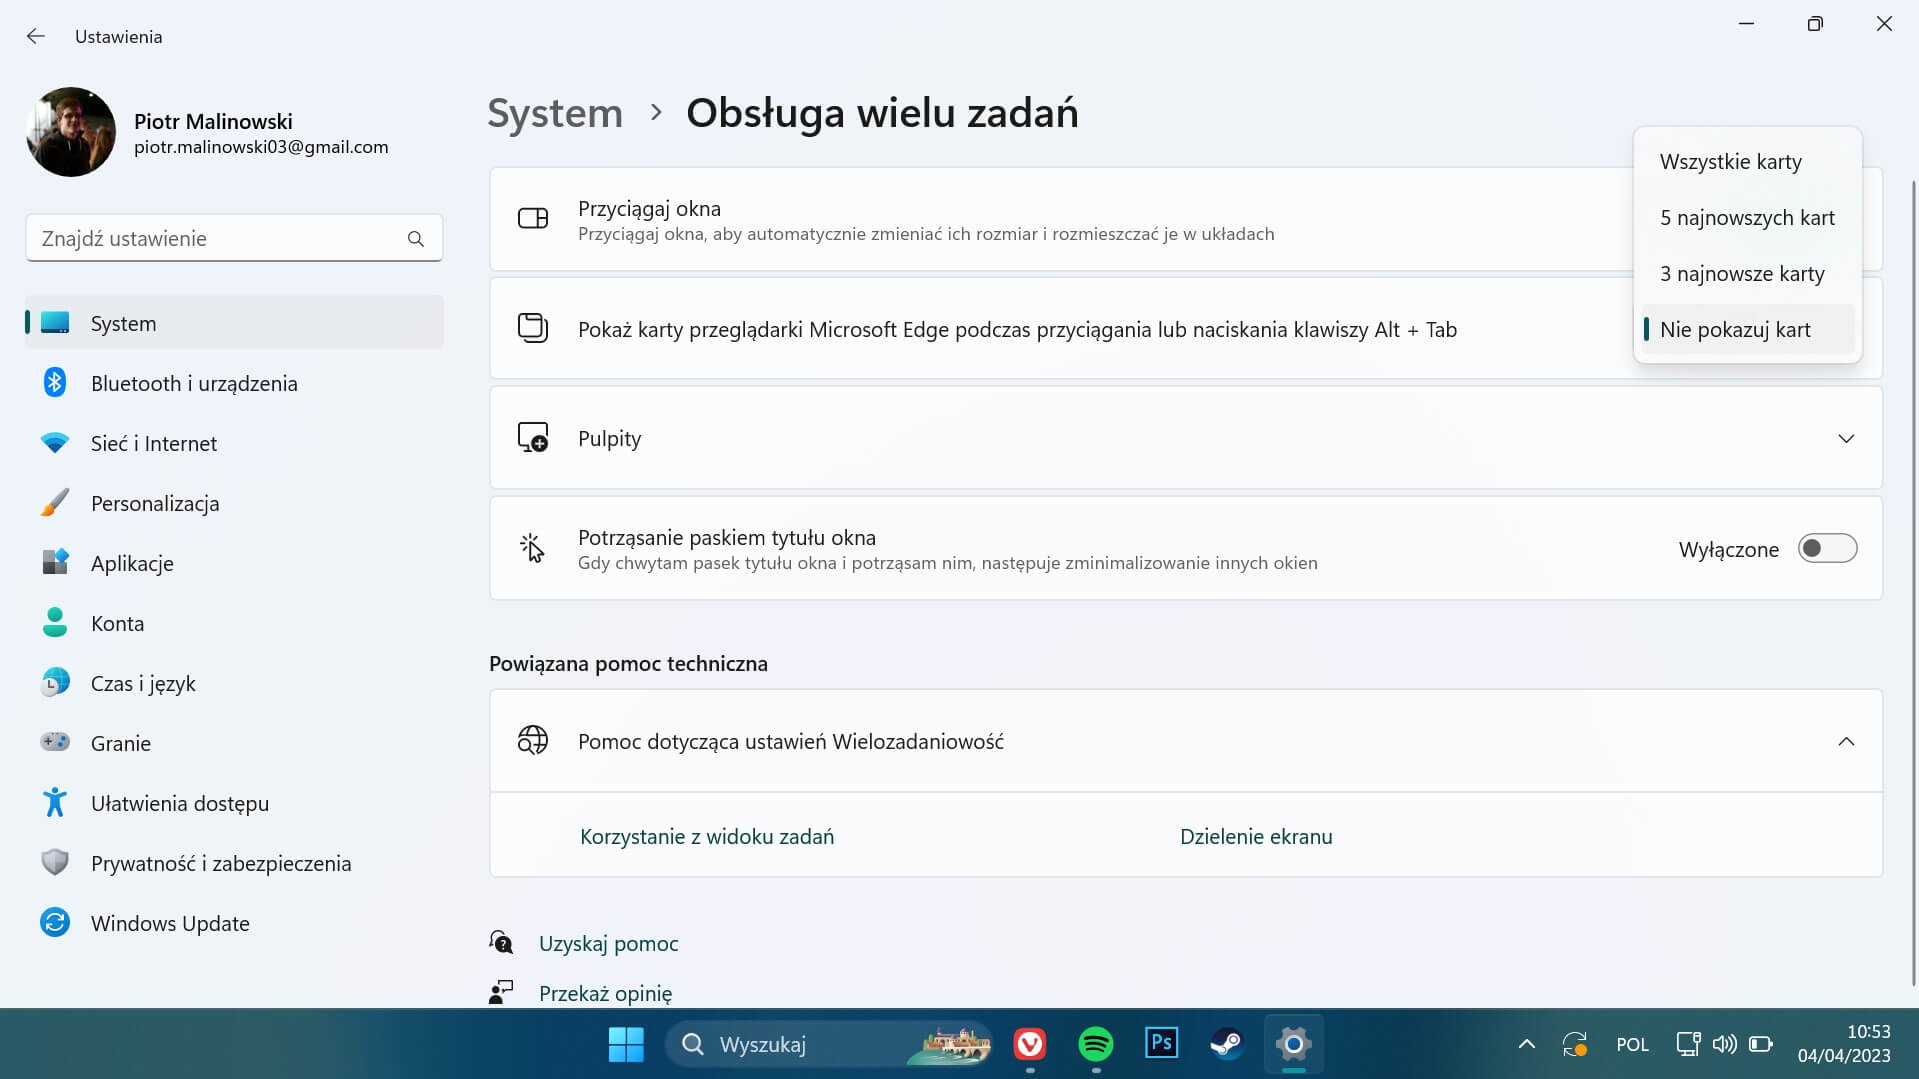This screenshot has width=1919, height=1079.
Task: Open Personalizacja settings
Action: (x=155, y=503)
